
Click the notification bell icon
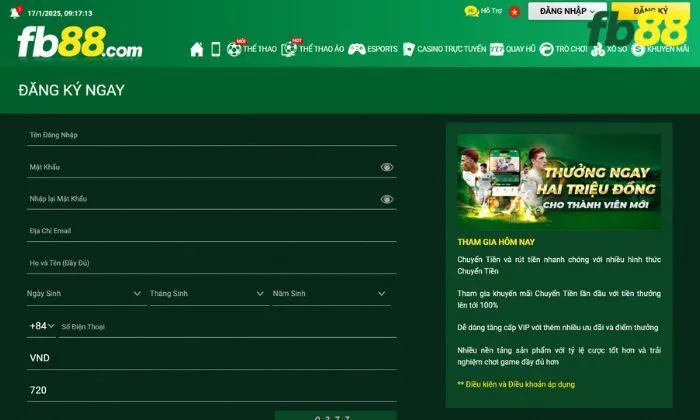pyautogui.click(x=15, y=12)
